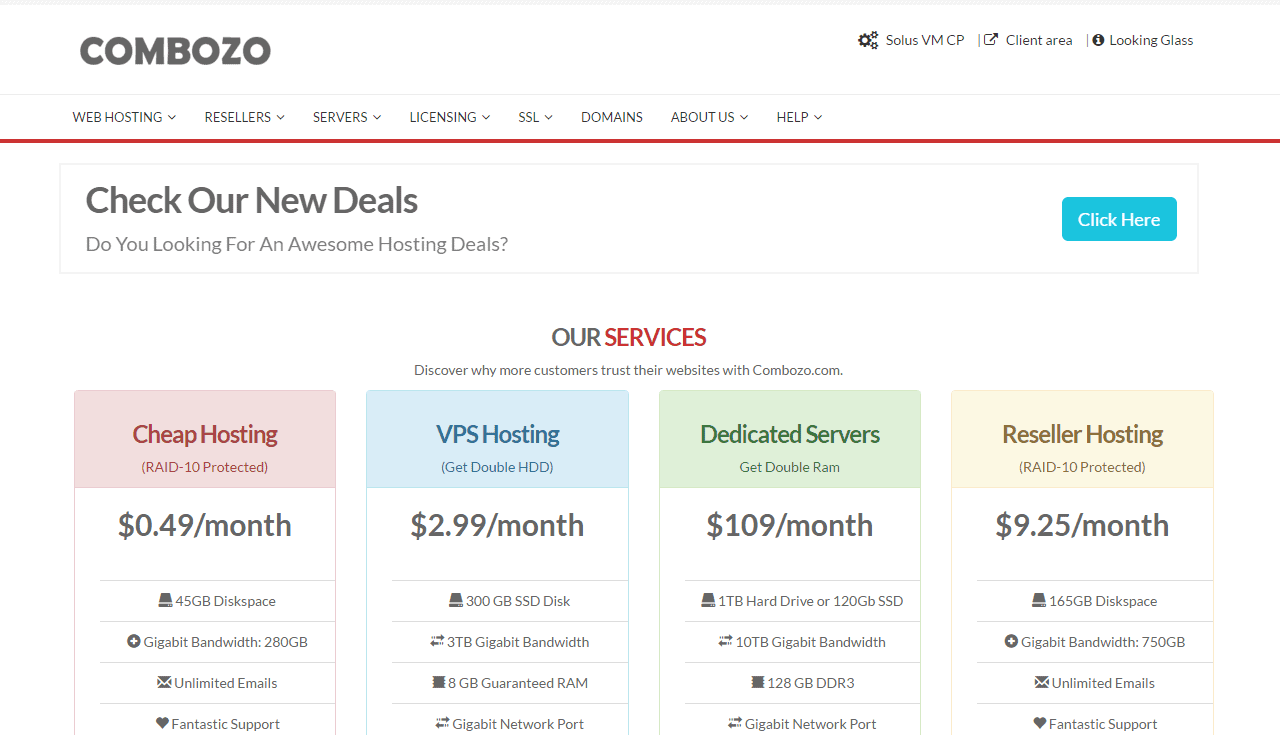This screenshot has width=1280, height=735.
Task: Click the gears icon beside Solus VM CP
Action: pyautogui.click(x=868, y=41)
